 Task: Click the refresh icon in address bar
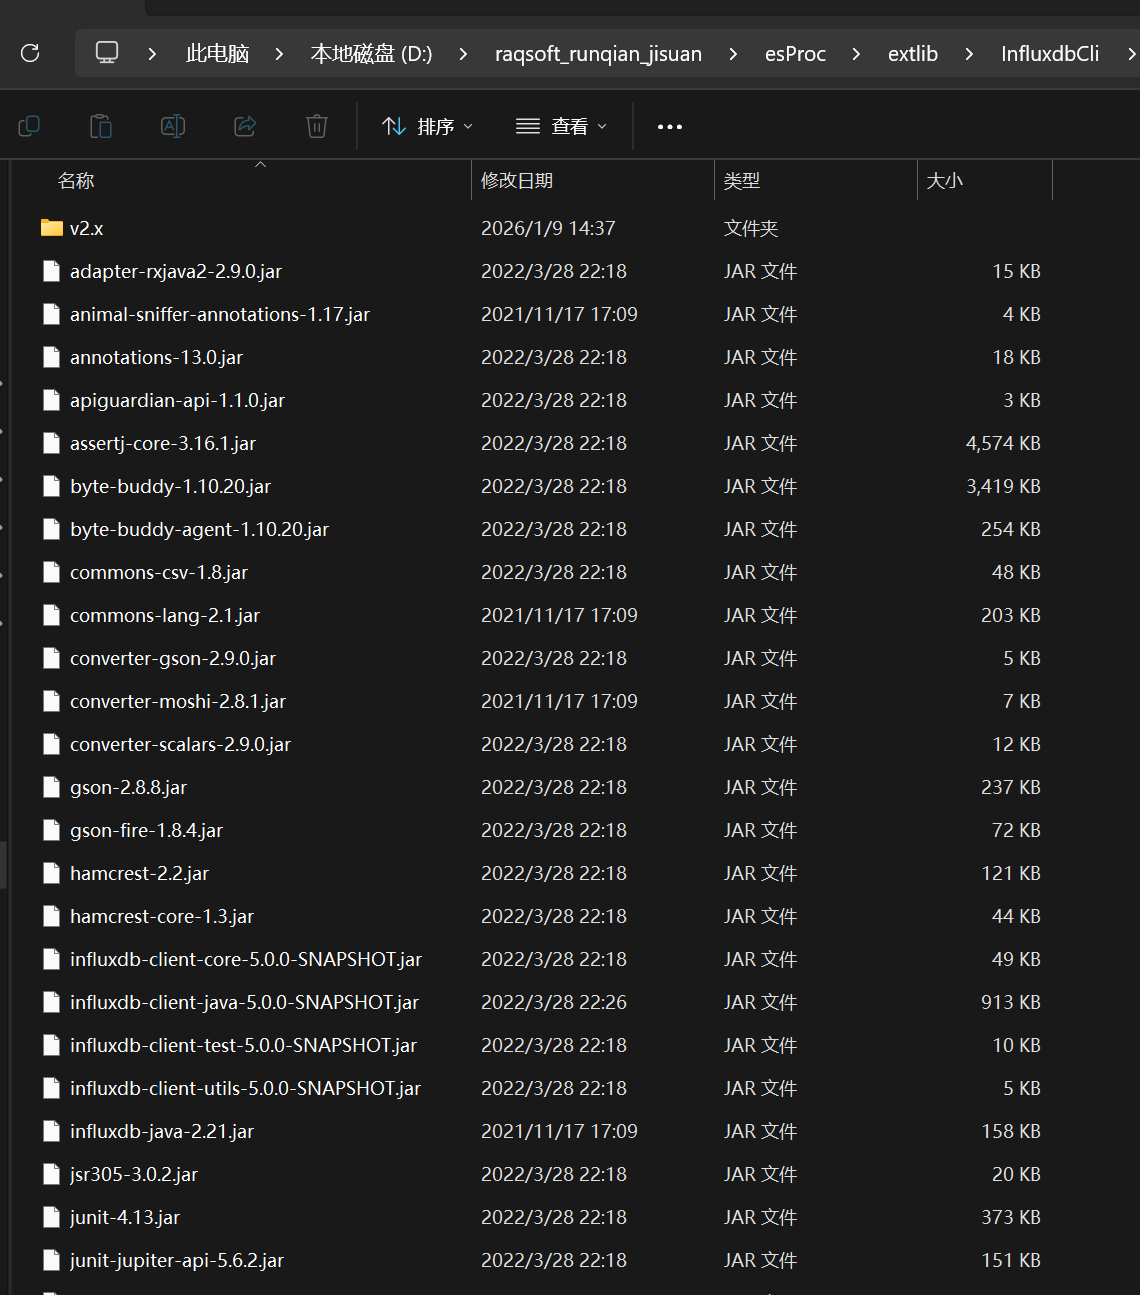point(30,53)
